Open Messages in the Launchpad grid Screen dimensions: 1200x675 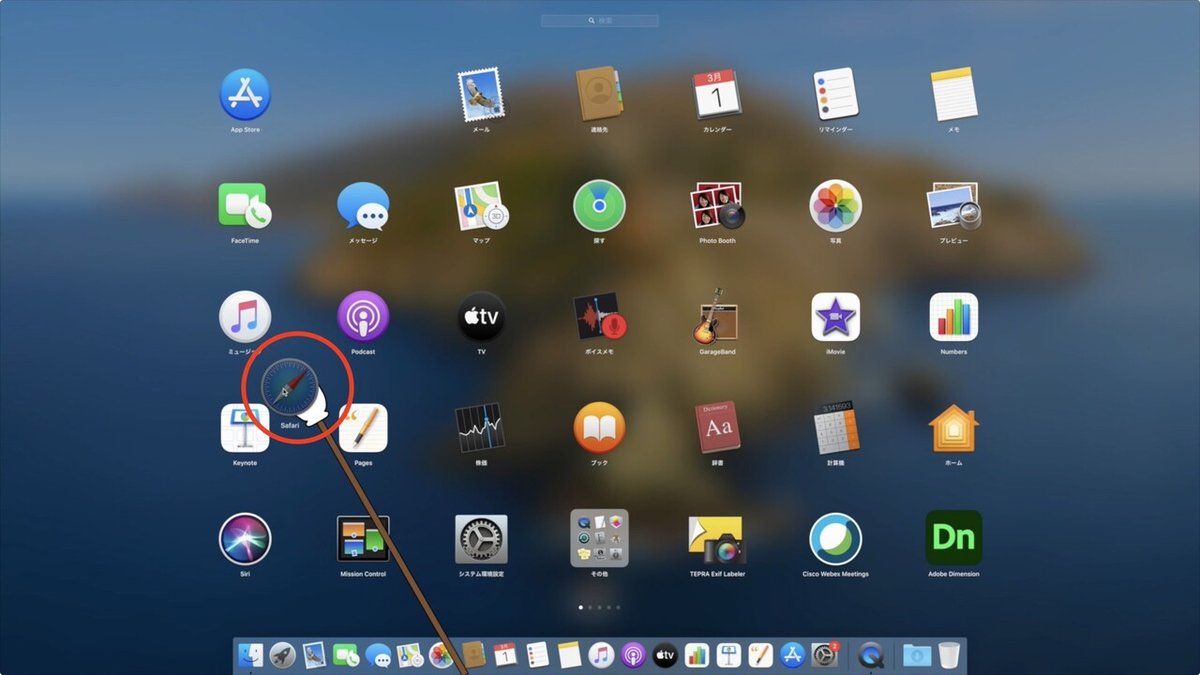tap(362, 207)
